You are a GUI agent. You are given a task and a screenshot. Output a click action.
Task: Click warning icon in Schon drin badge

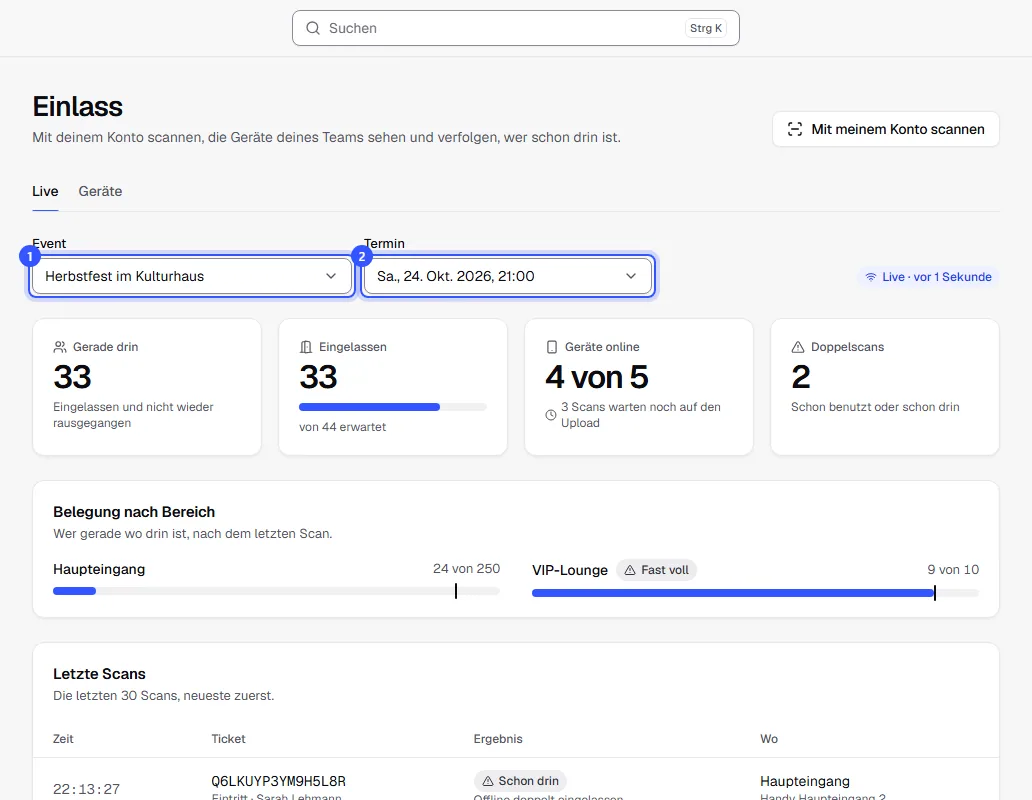488,781
